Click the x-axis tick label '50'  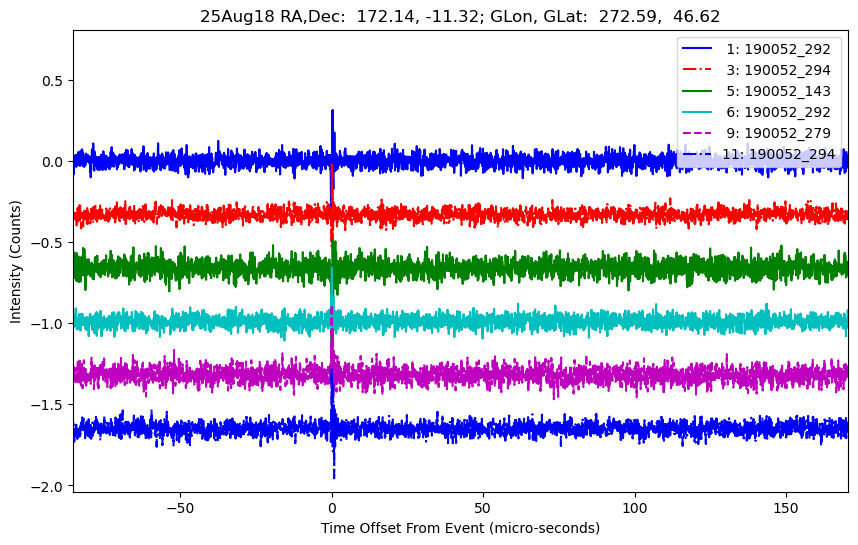[x=483, y=508]
